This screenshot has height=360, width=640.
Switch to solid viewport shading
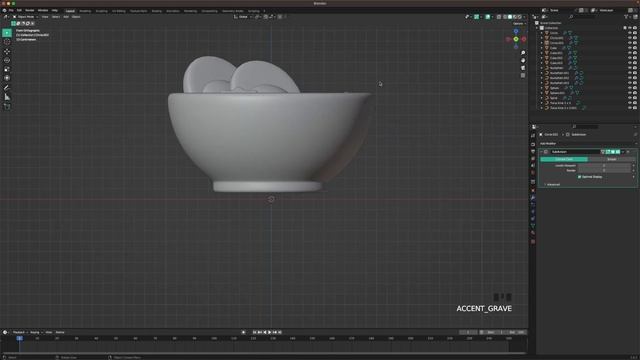510,17
